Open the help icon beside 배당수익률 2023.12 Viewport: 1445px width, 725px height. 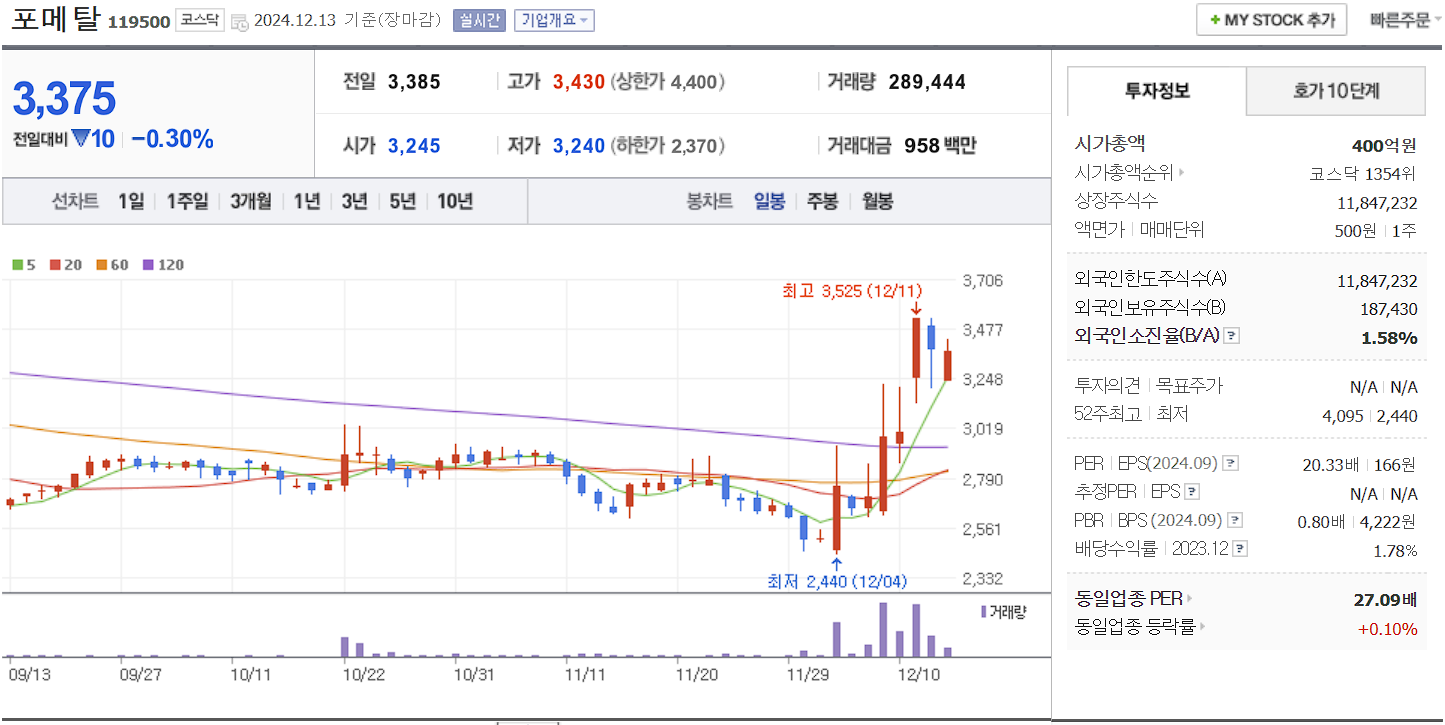(x=1240, y=548)
